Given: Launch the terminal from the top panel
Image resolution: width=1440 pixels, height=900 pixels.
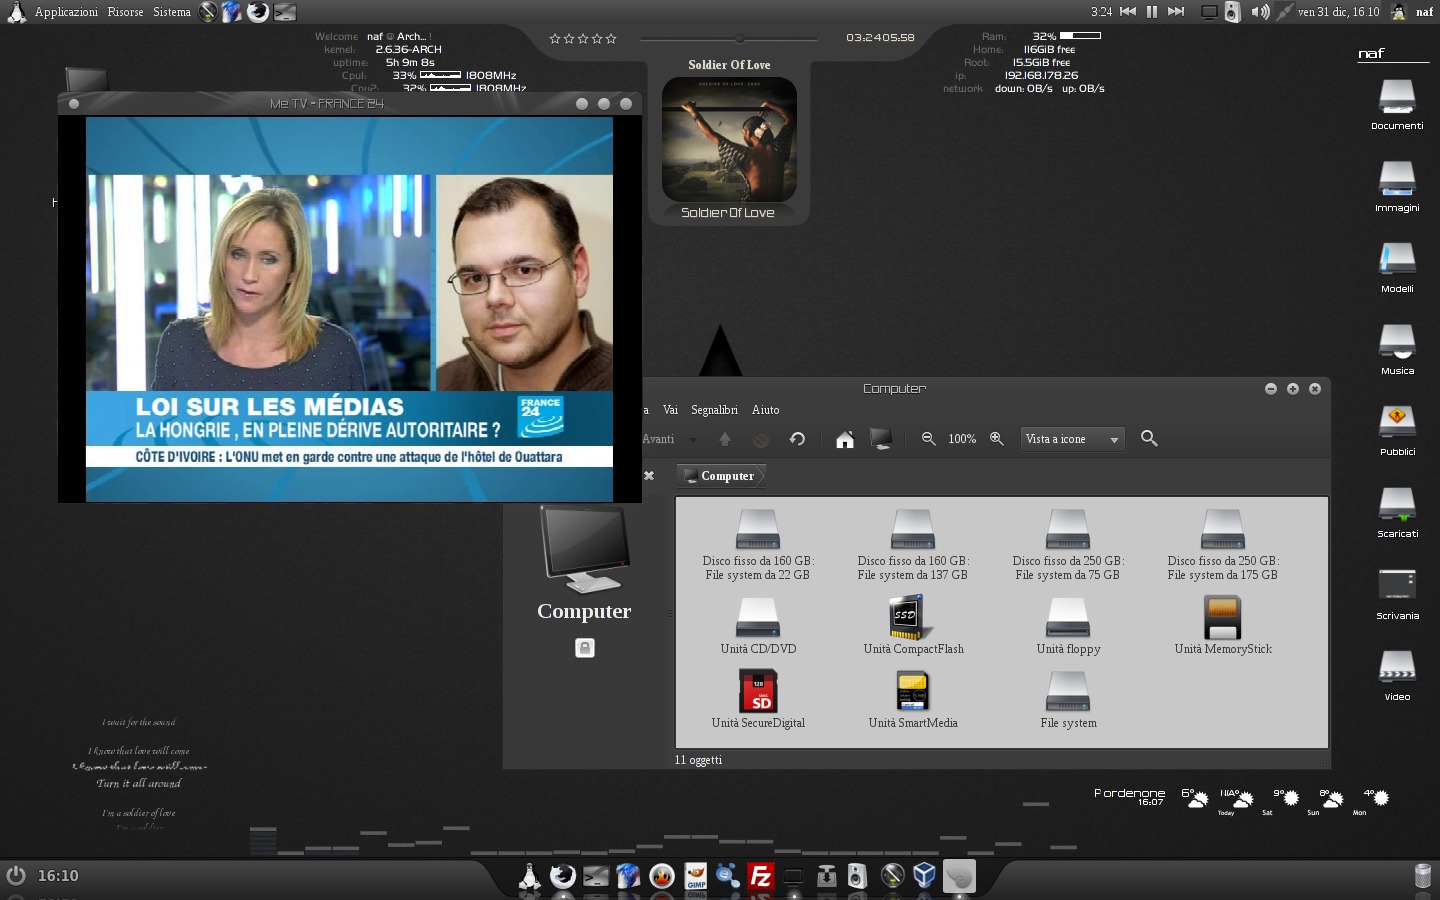Looking at the screenshot, I should (x=285, y=12).
